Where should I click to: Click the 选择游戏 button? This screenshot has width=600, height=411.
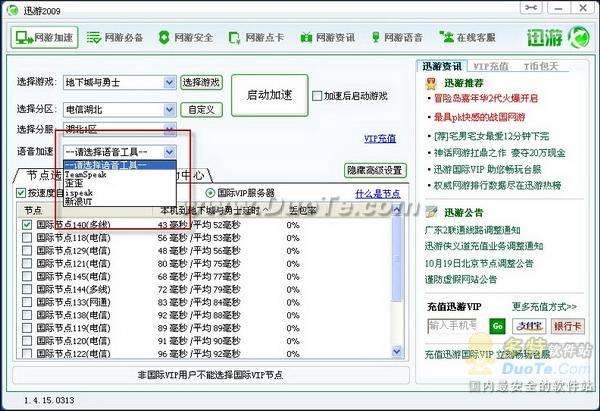pyautogui.click(x=201, y=82)
